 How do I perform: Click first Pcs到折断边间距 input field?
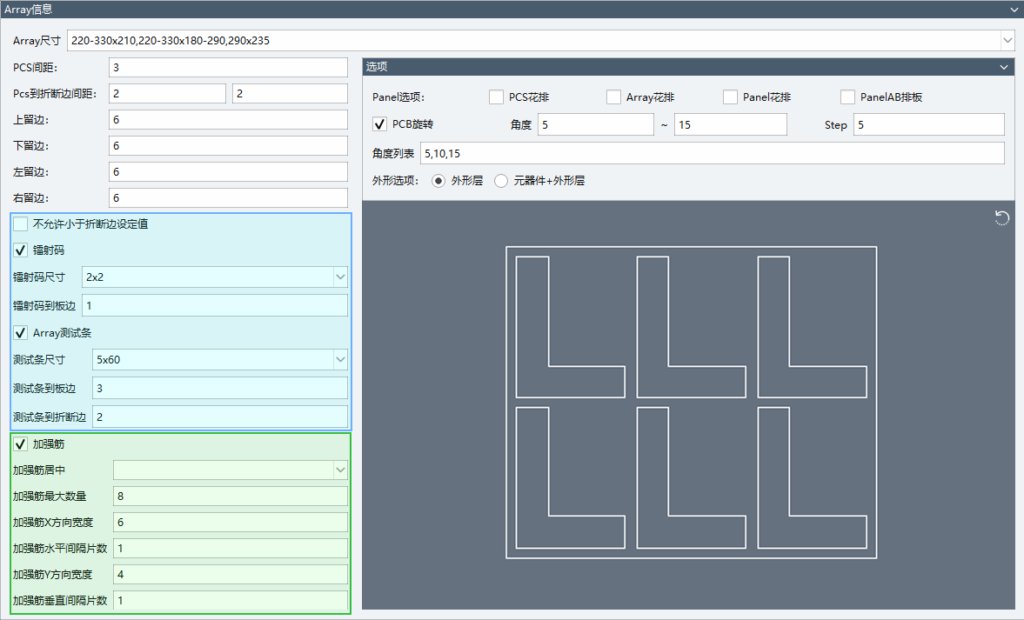(167, 93)
